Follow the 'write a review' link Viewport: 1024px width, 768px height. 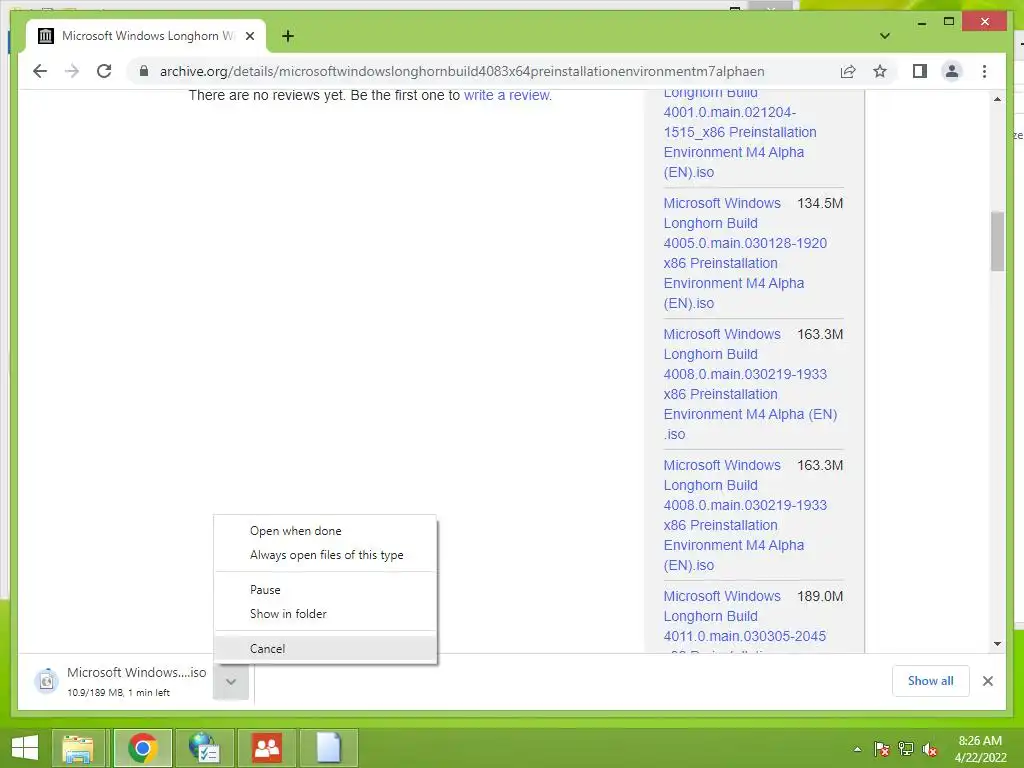pyautogui.click(x=507, y=95)
